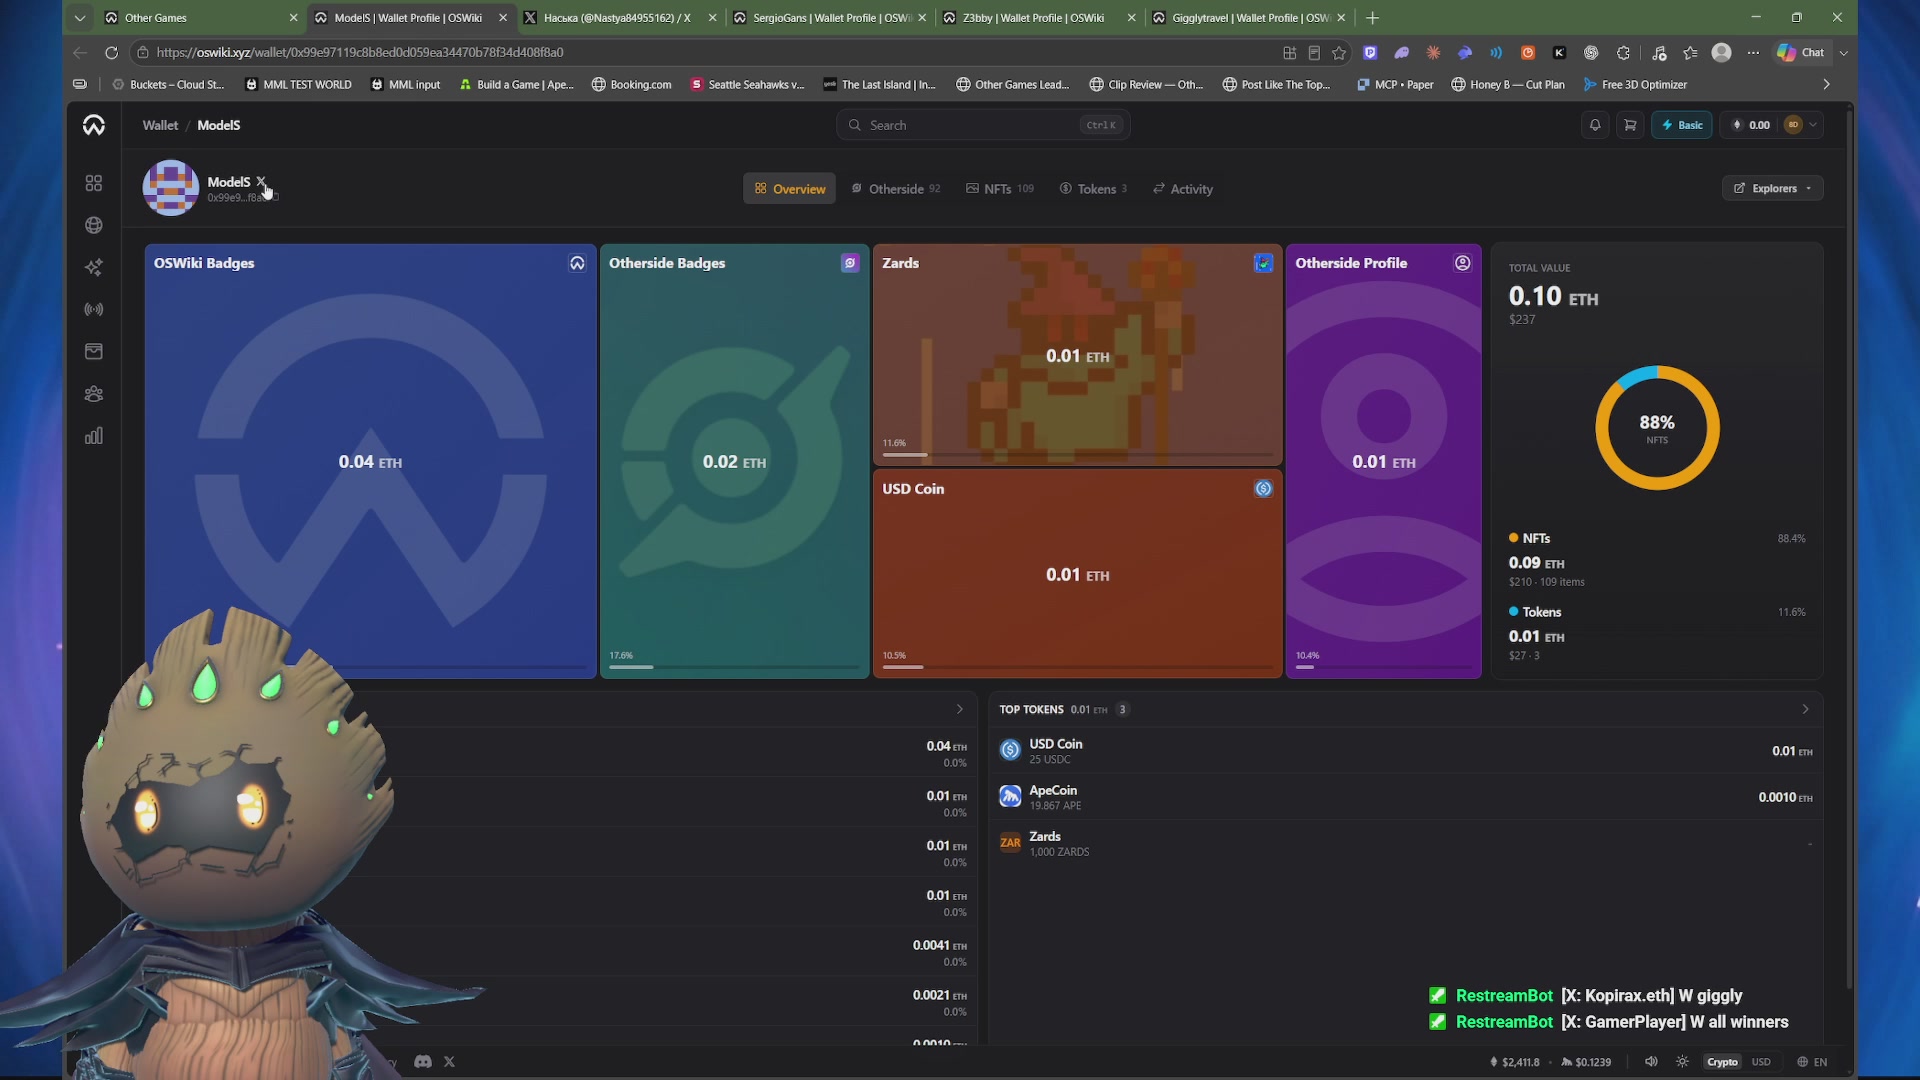Open the Explorers dropdown

tap(1772, 188)
